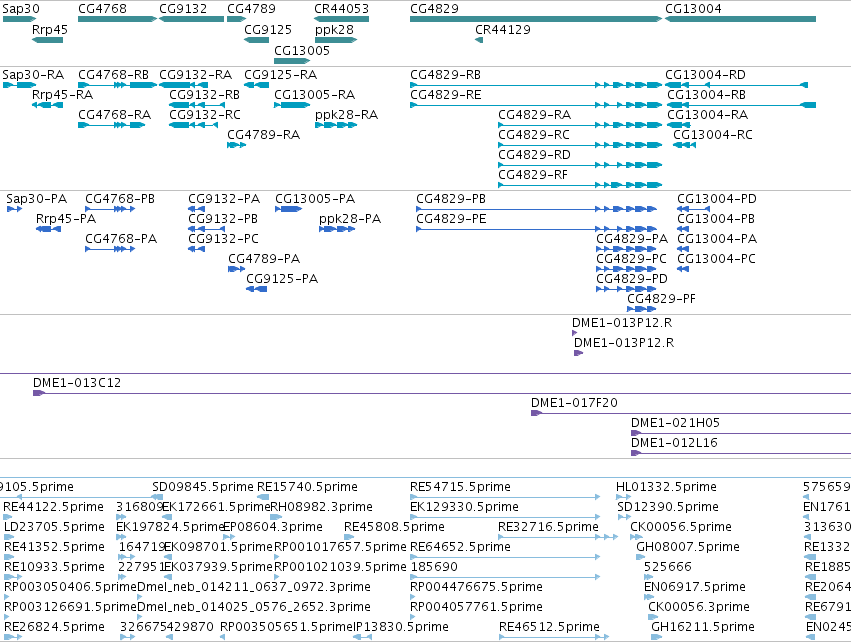Select the CR44053 gene label
The width and height of the screenshot is (851, 642).
[x=341, y=9]
